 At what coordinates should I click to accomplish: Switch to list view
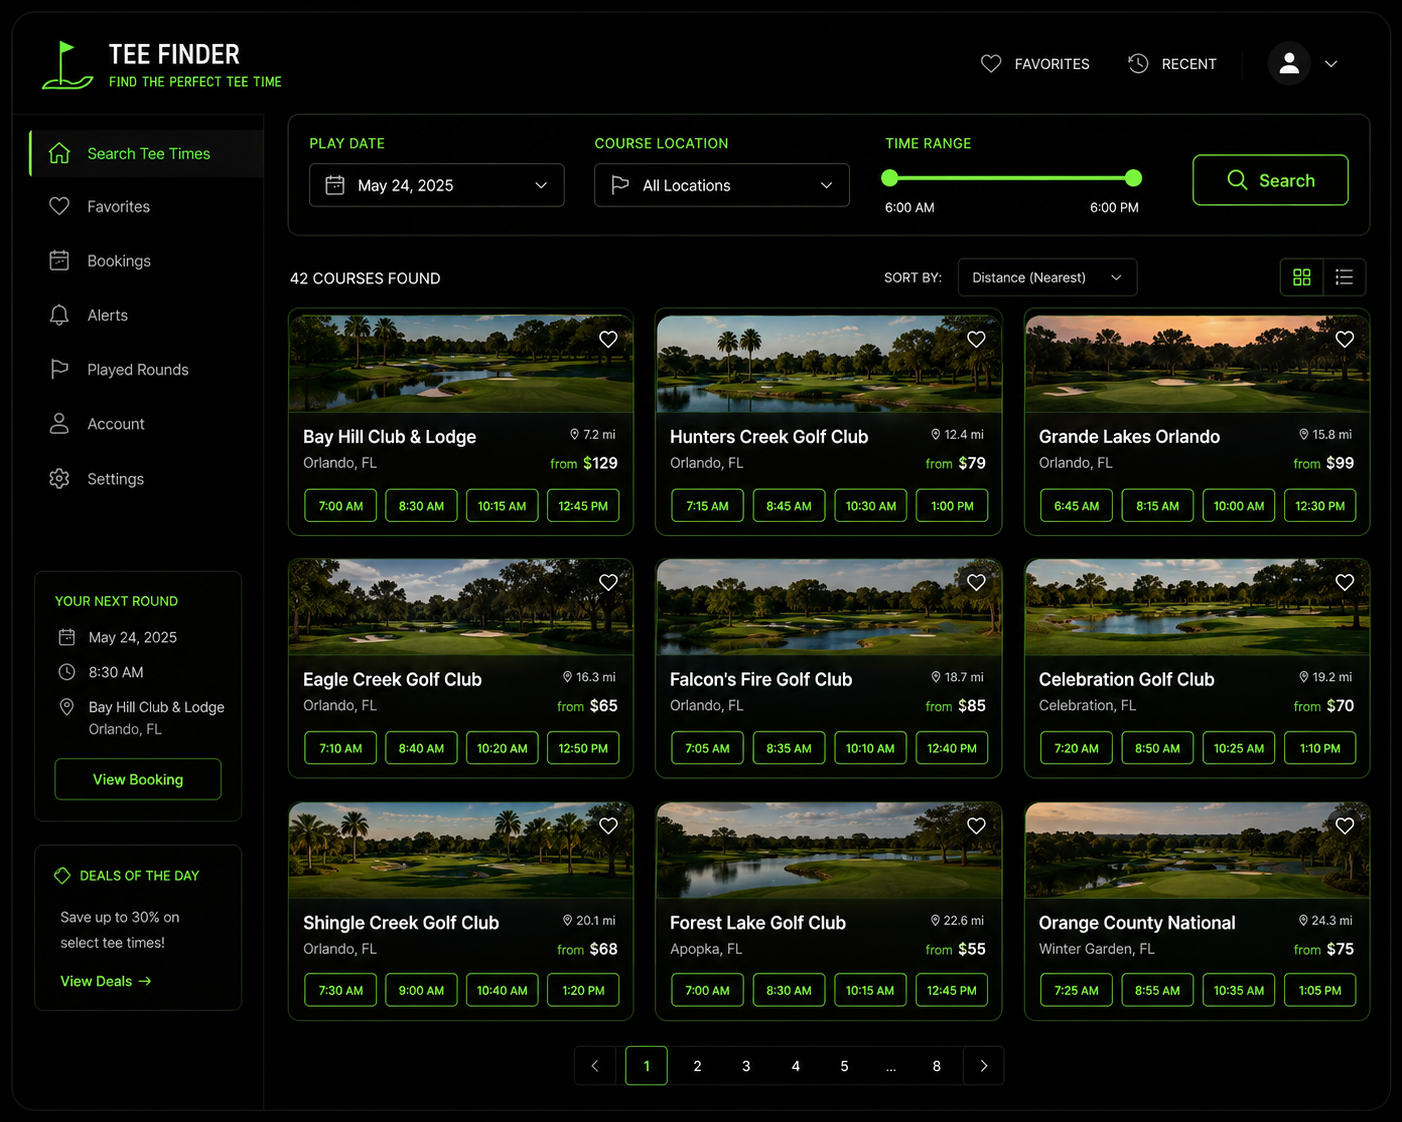click(1344, 277)
